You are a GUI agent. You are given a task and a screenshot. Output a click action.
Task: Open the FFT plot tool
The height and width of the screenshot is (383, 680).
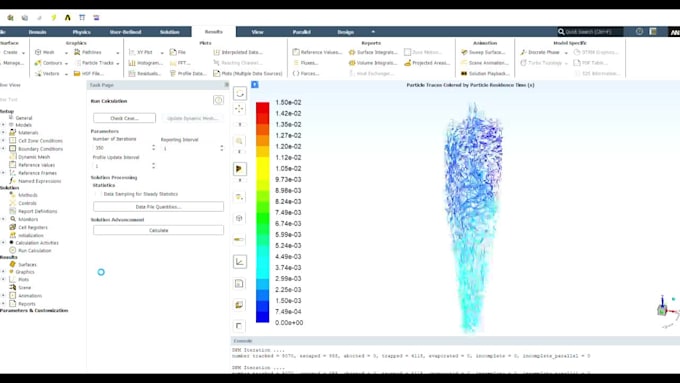click(180, 63)
